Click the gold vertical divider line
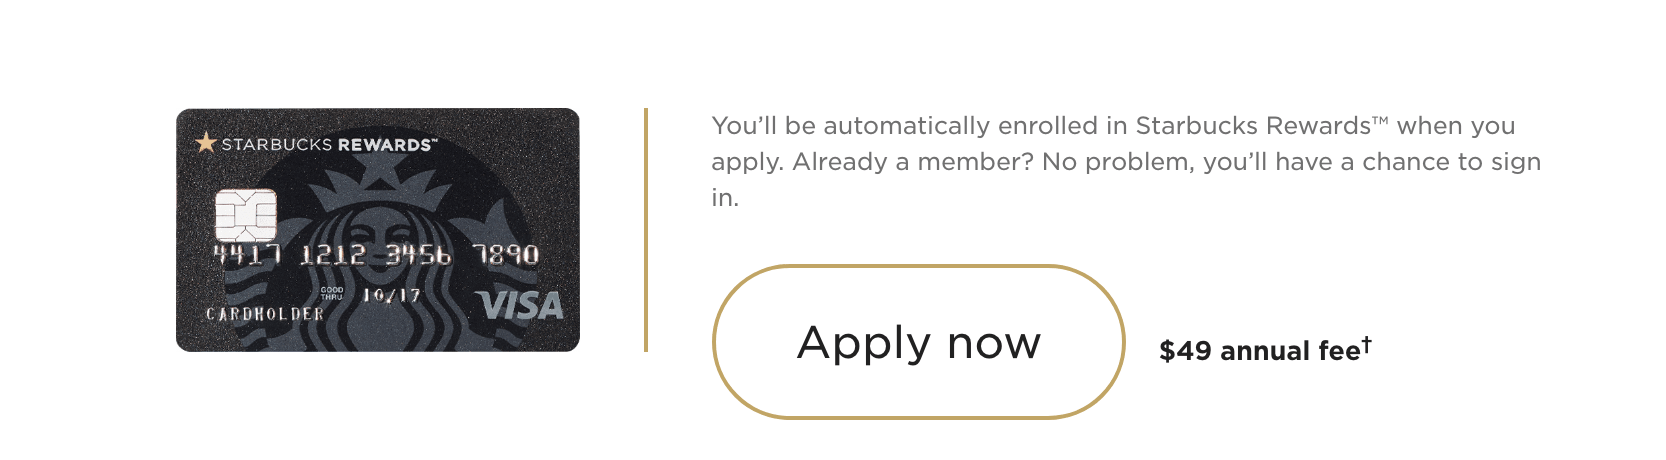This screenshot has height=460, width=1666. point(646,230)
